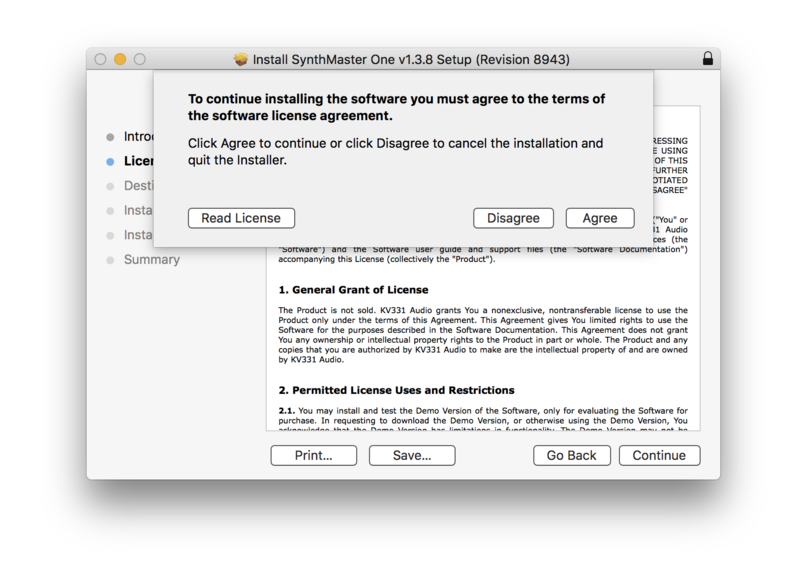This screenshot has height=580, width=800.
Task: Click the window title 'Install SynthMaster One v1.3.8 Setup'
Action: coord(411,60)
